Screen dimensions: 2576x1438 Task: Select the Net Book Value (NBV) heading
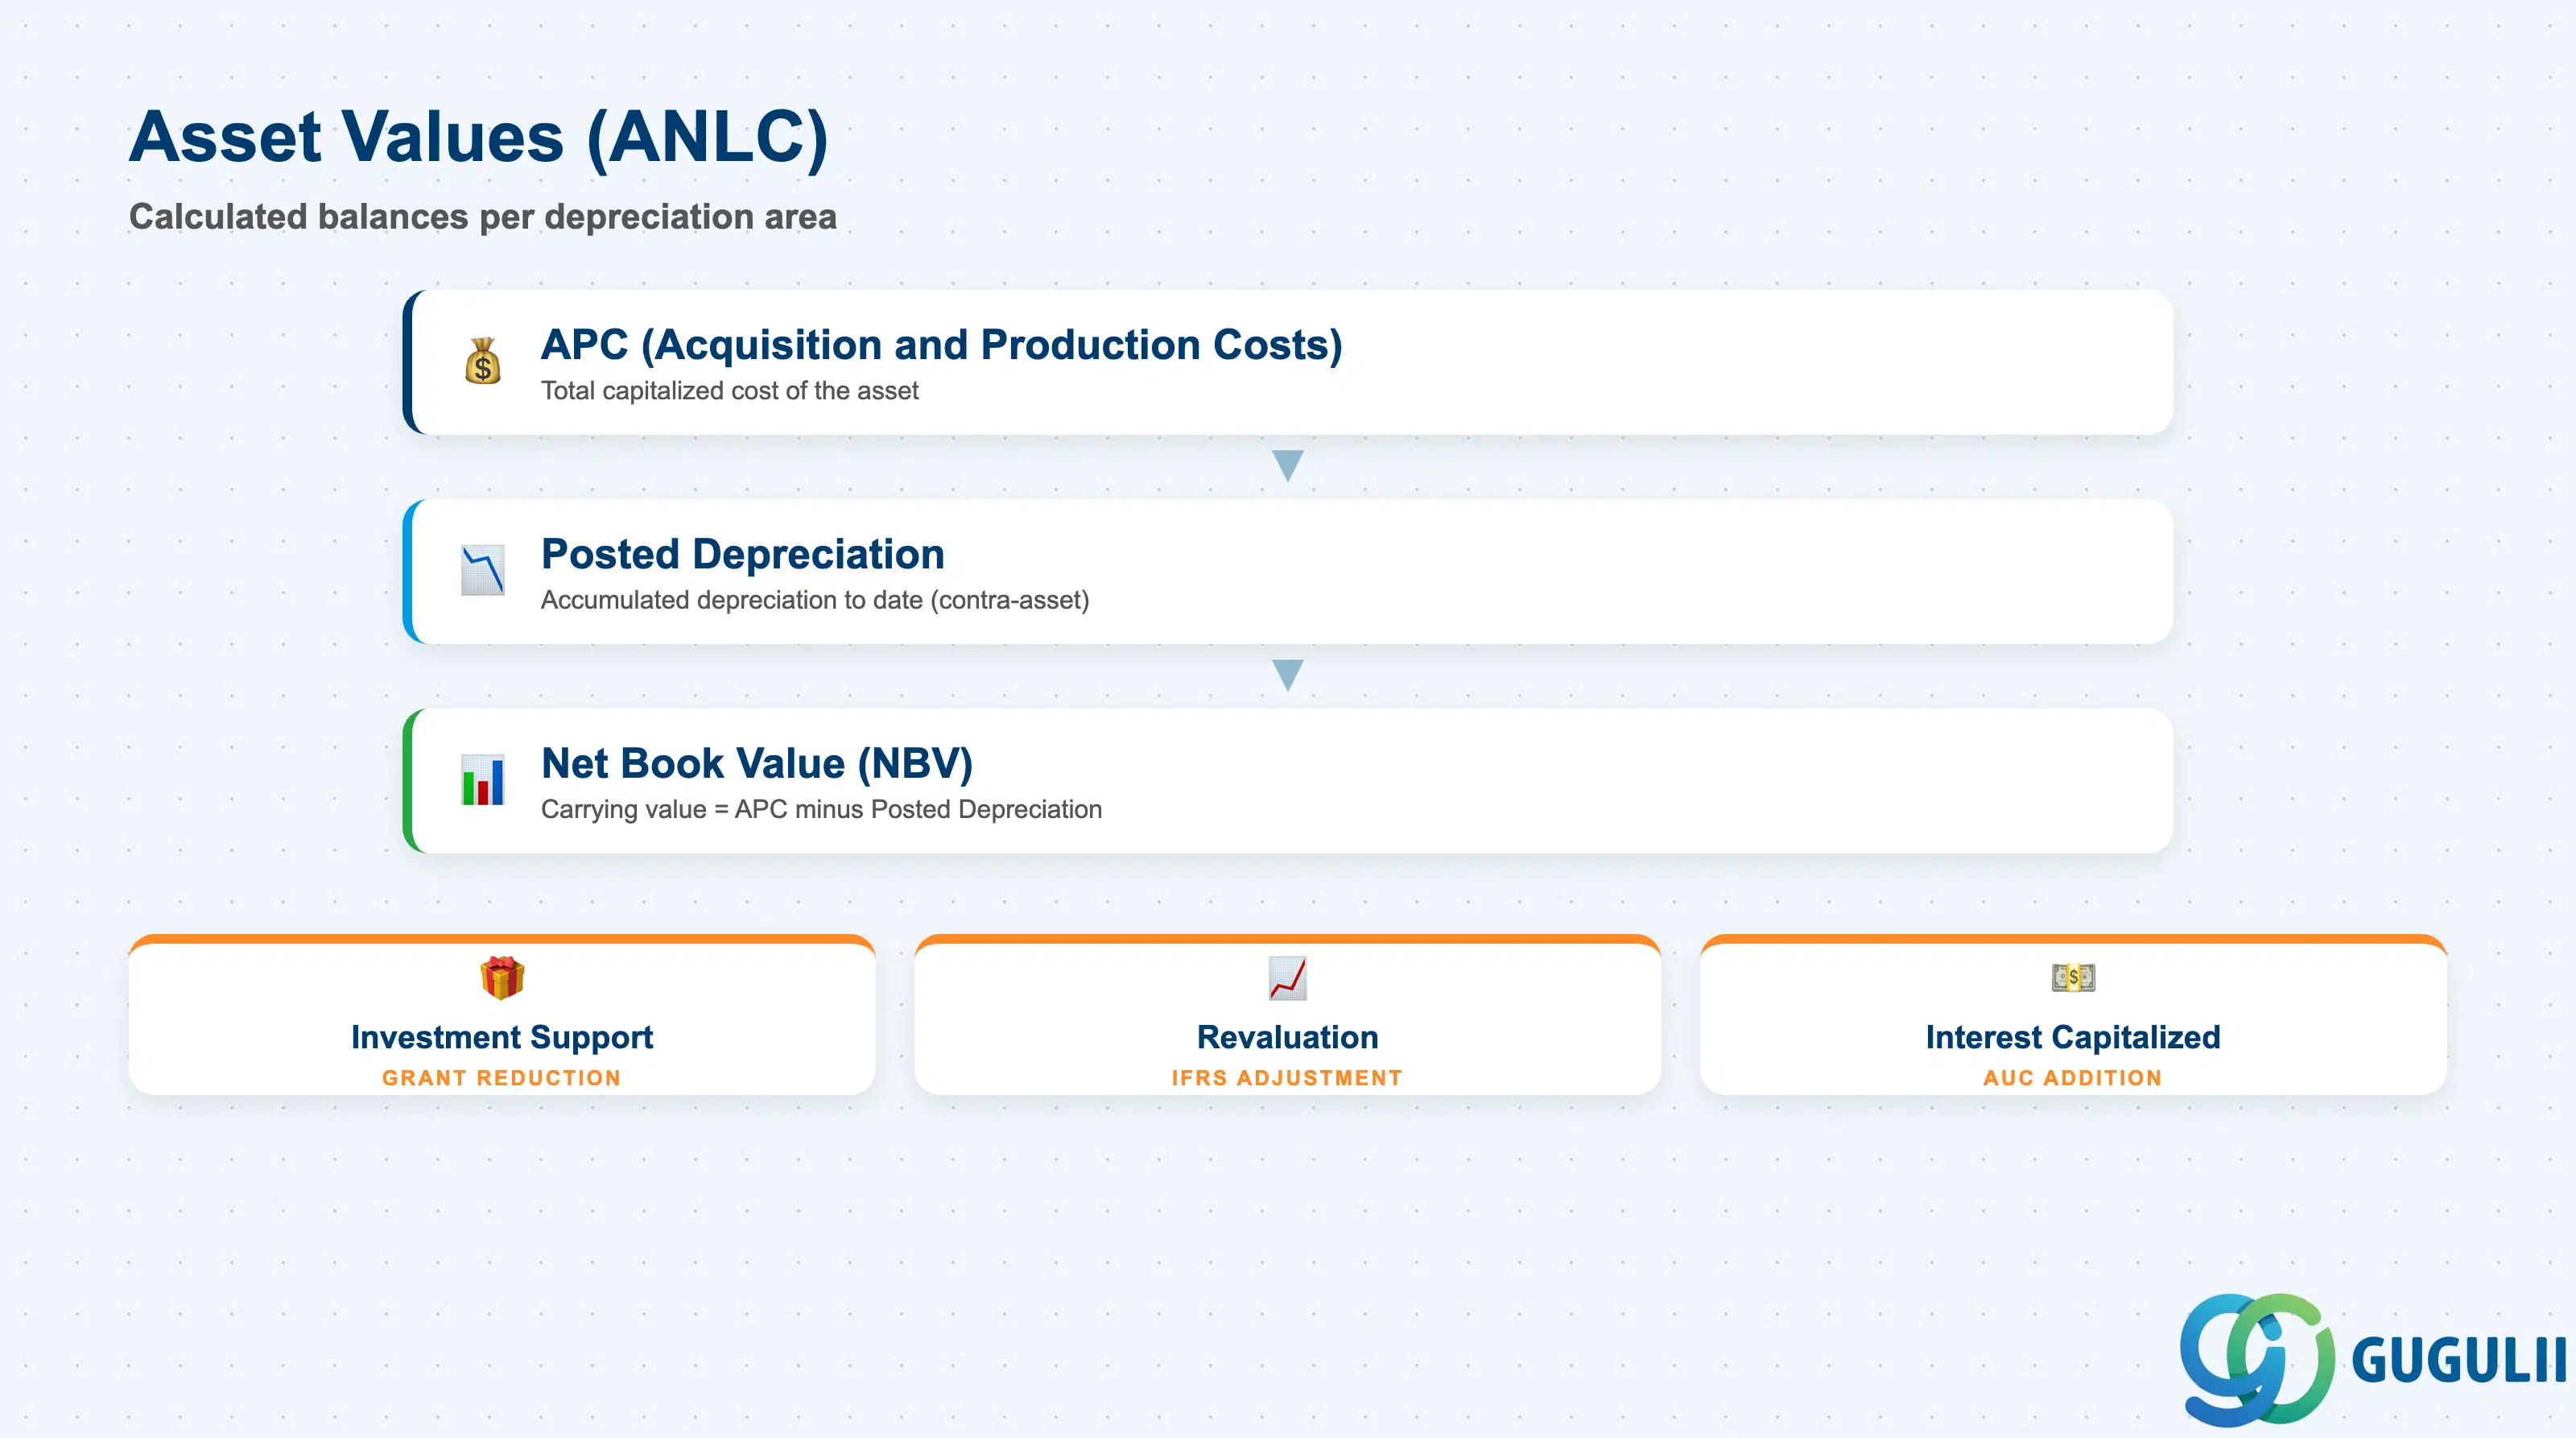[757, 763]
